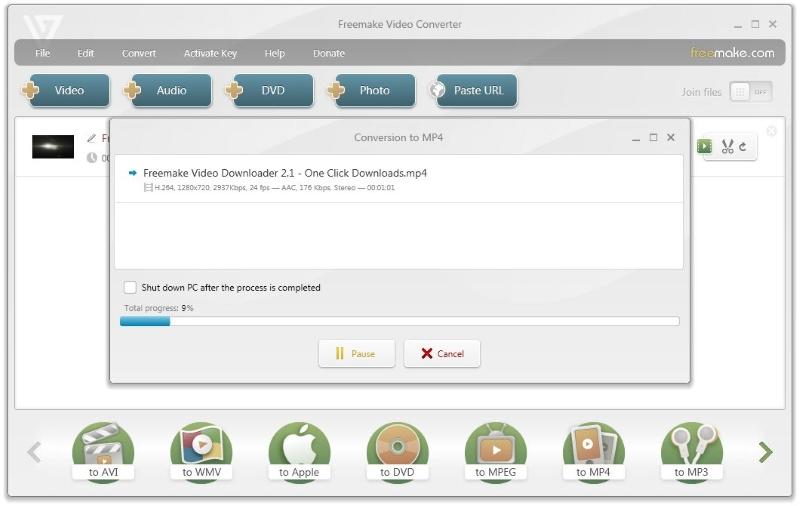Show the previous output formats with the left arrow
Viewport: 800px width, 506px height.
[x=34, y=452]
